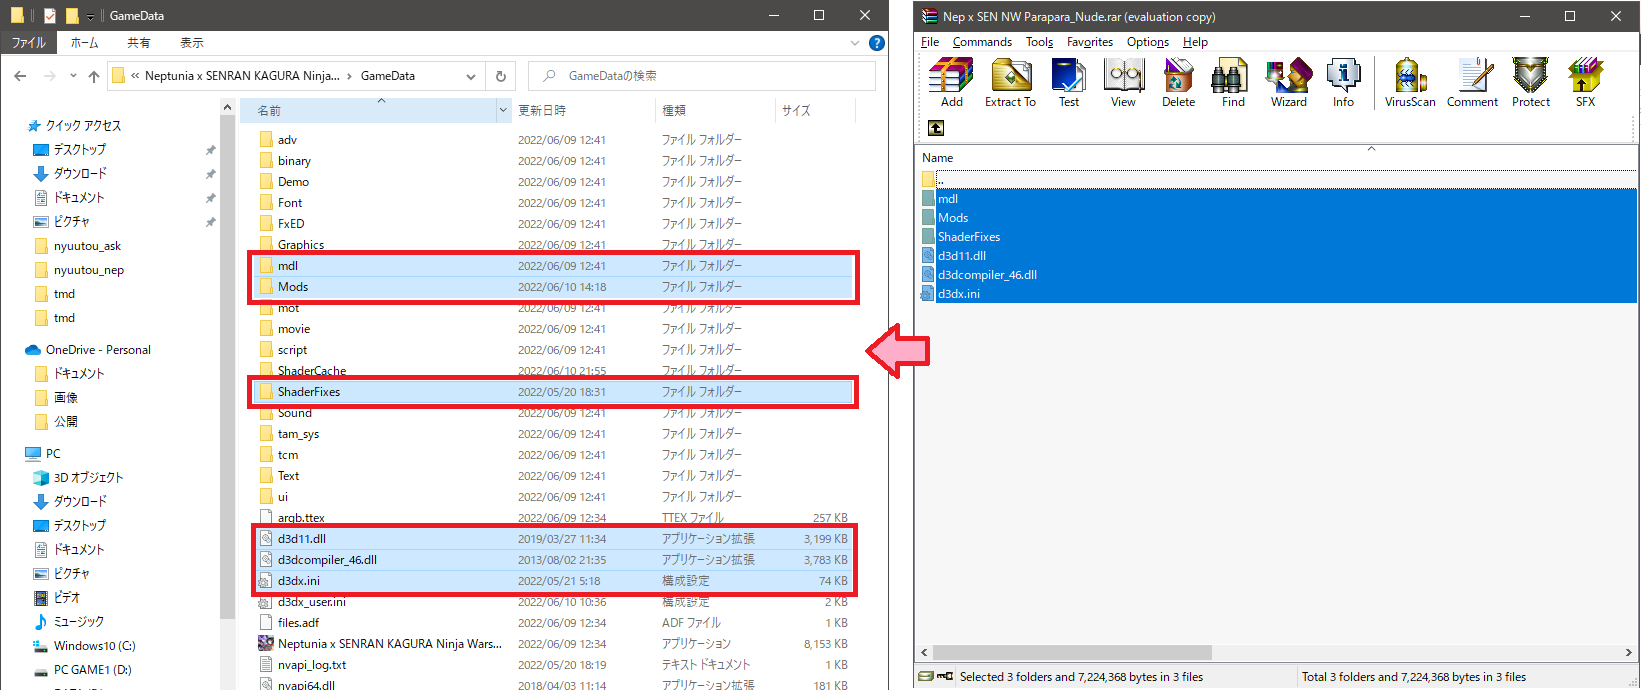Click the Protect archive icon
Viewport: 1641px width, 690px height.
[x=1531, y=82]
